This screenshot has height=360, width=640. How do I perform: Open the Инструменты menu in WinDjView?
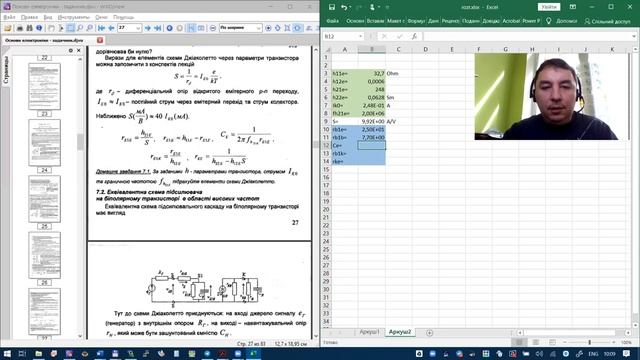[x=73, y=17]
